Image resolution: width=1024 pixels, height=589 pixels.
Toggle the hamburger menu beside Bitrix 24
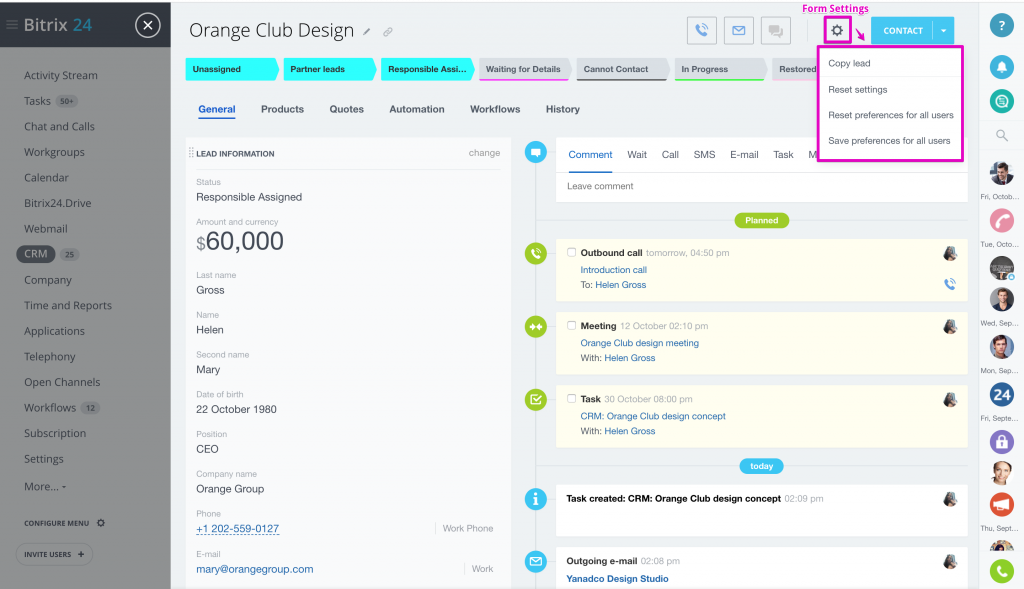(12, 25)
